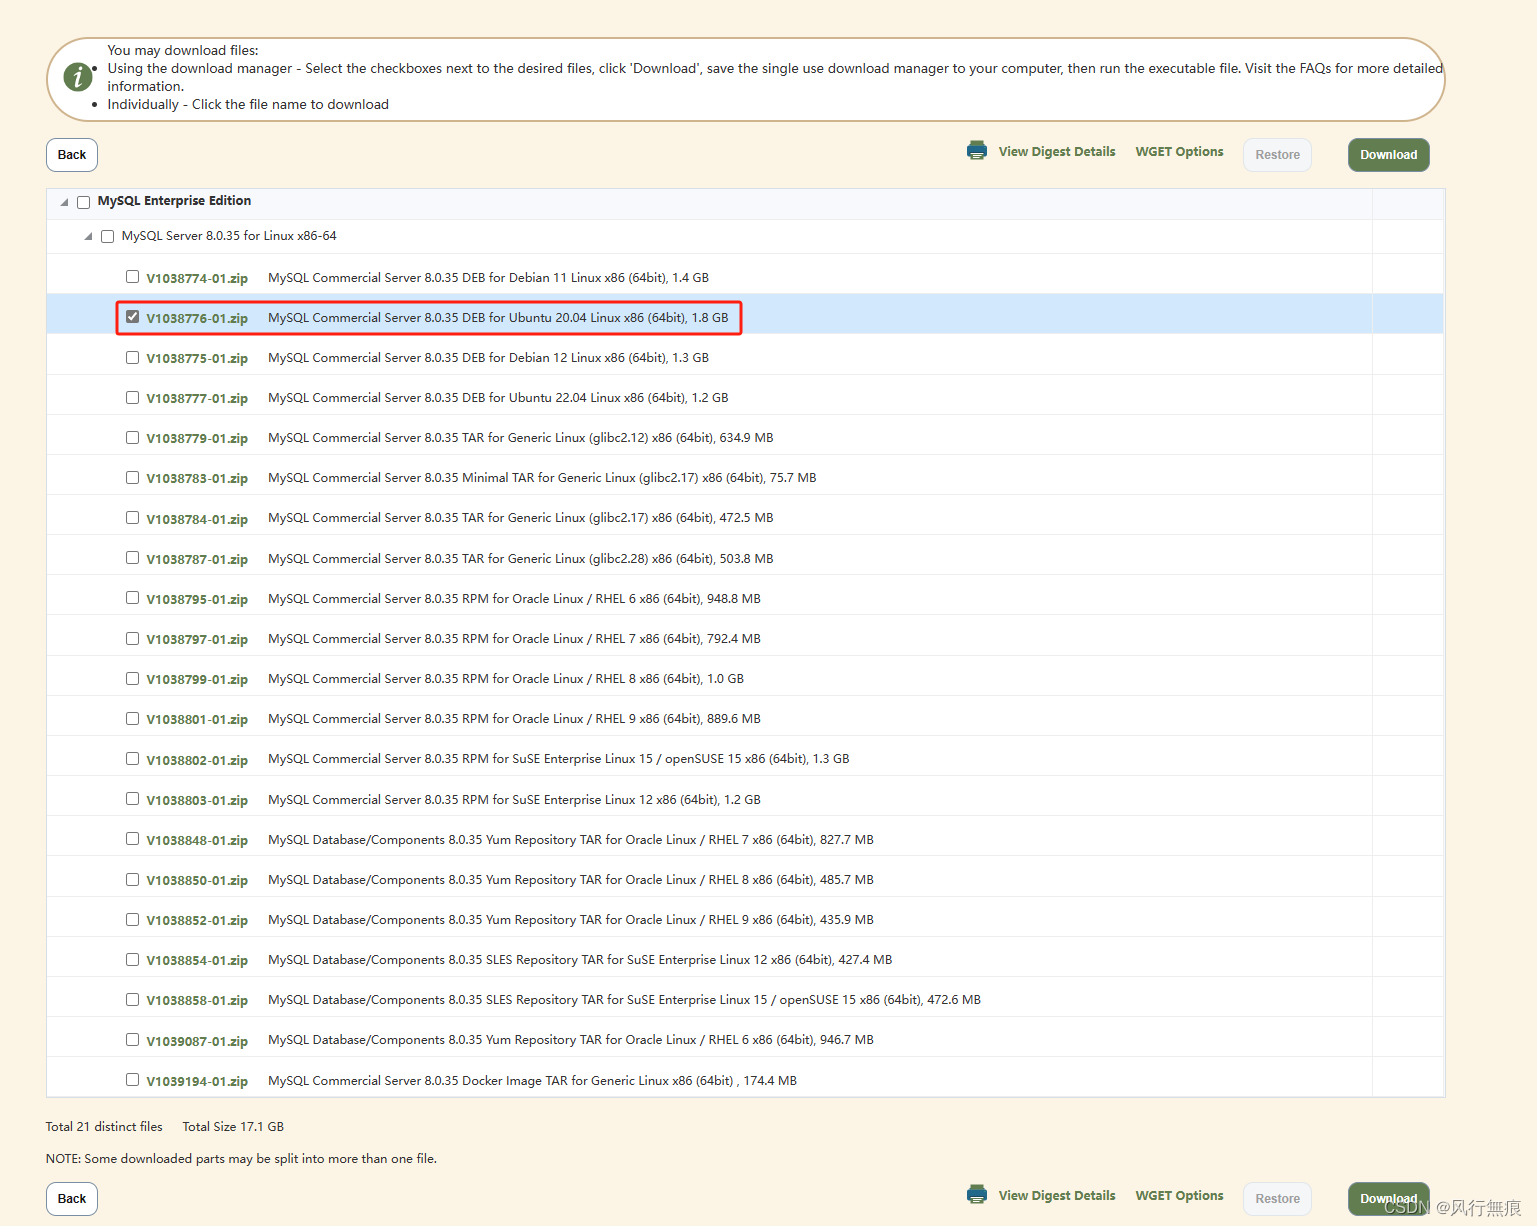This screenshot has width=1537, height=1226.
Task: Click the V1038775-01.zip file link
Action: (197, 359)
